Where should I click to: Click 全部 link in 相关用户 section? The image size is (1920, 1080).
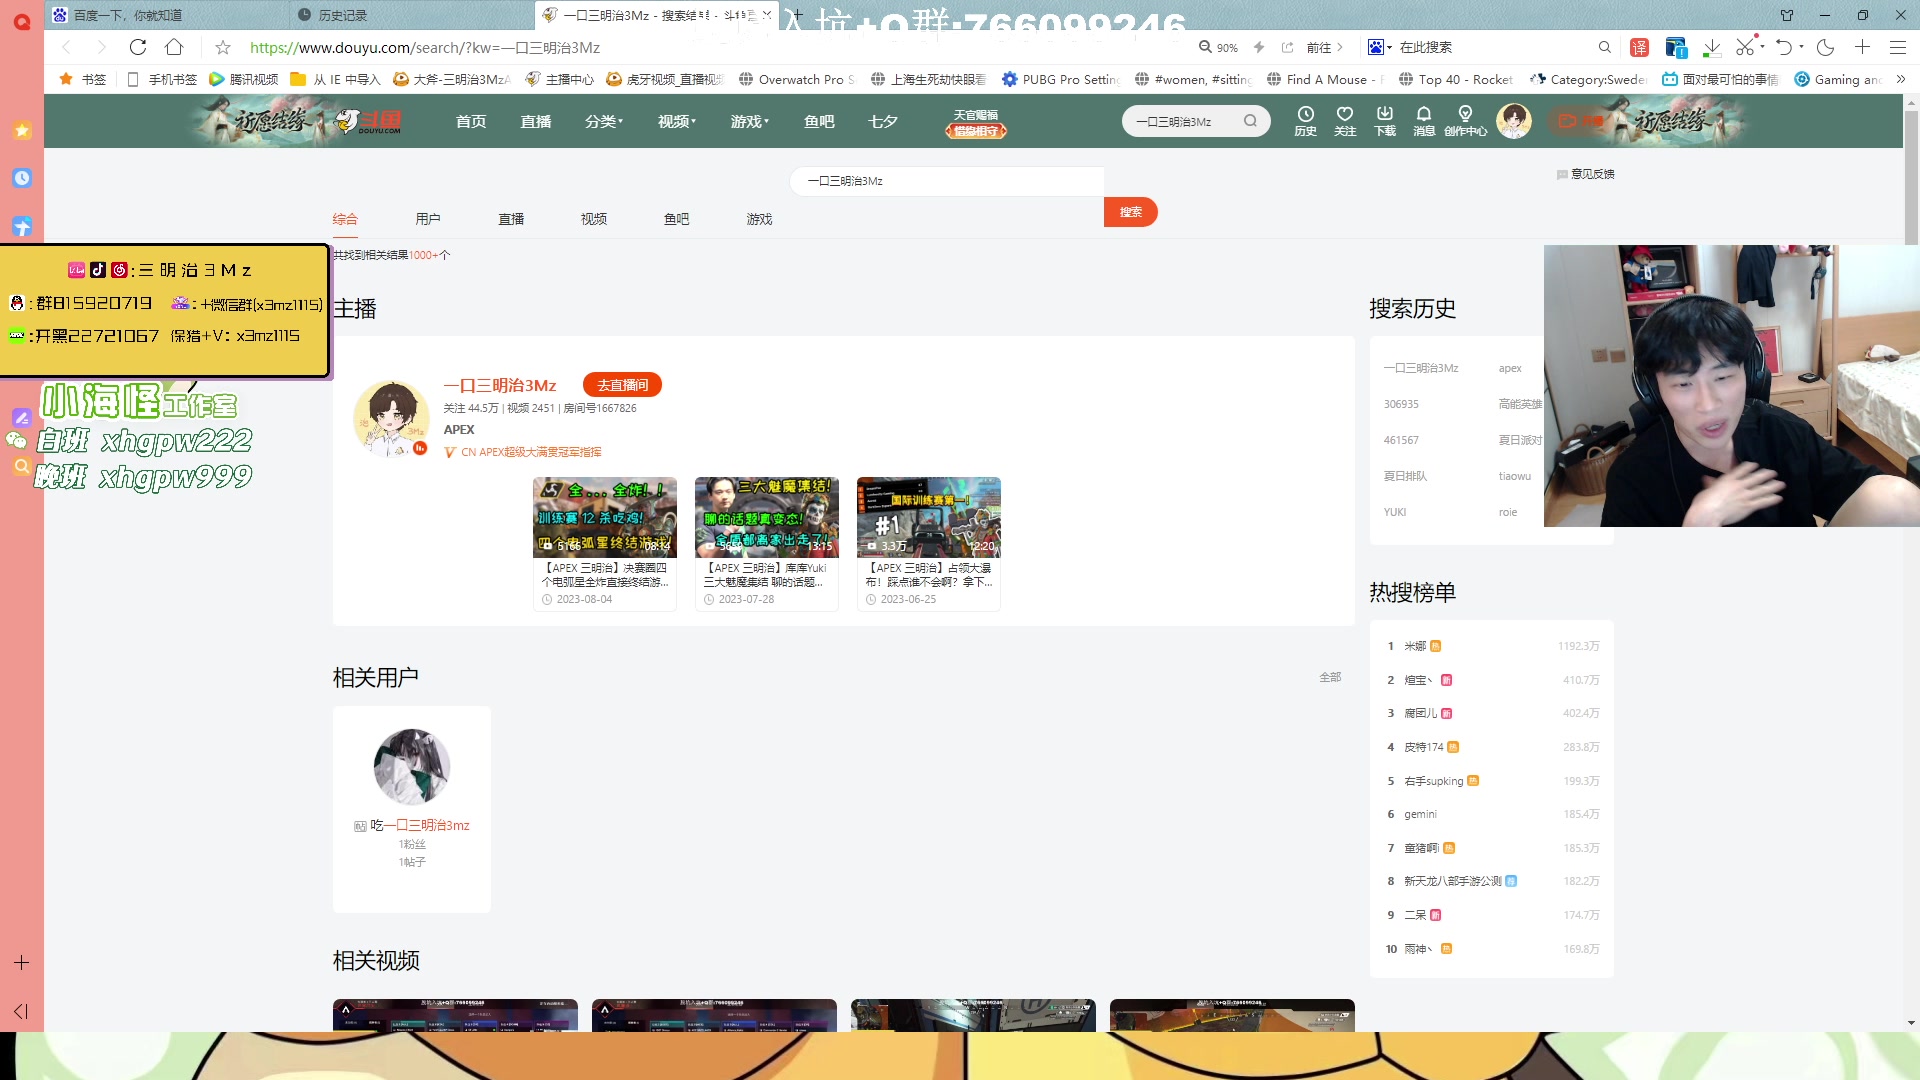coord(1330,677)
